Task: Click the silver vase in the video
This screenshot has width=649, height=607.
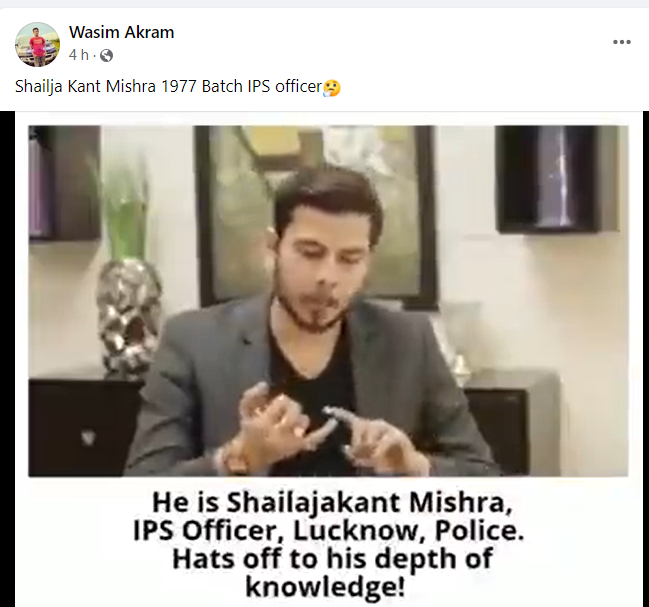Action: (128, 317)
